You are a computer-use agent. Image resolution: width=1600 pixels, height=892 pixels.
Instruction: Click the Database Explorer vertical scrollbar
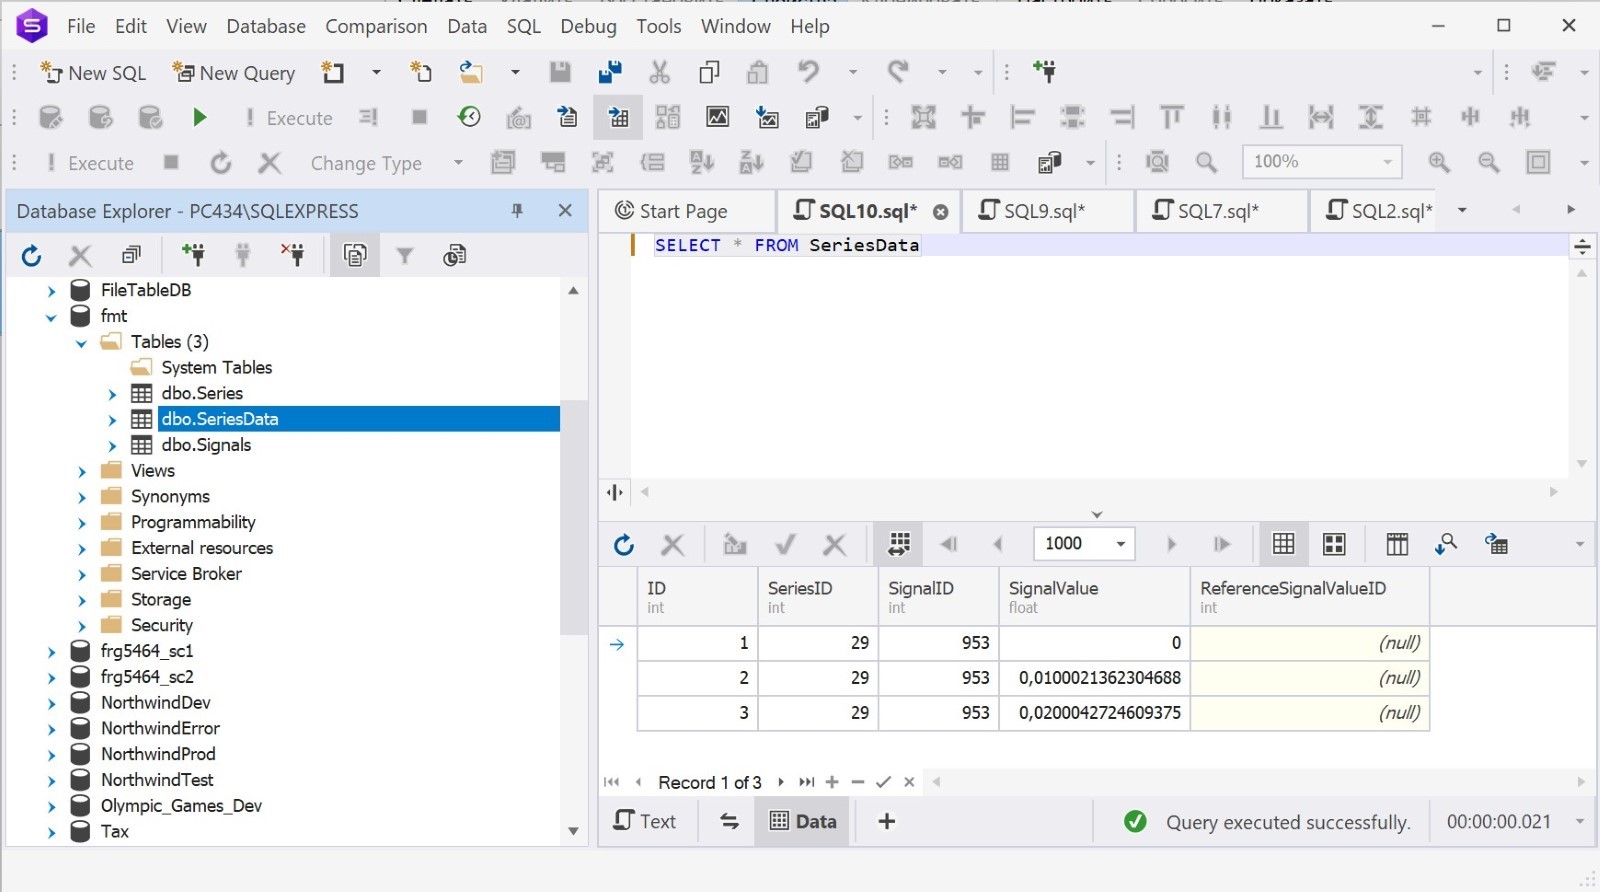573,517
